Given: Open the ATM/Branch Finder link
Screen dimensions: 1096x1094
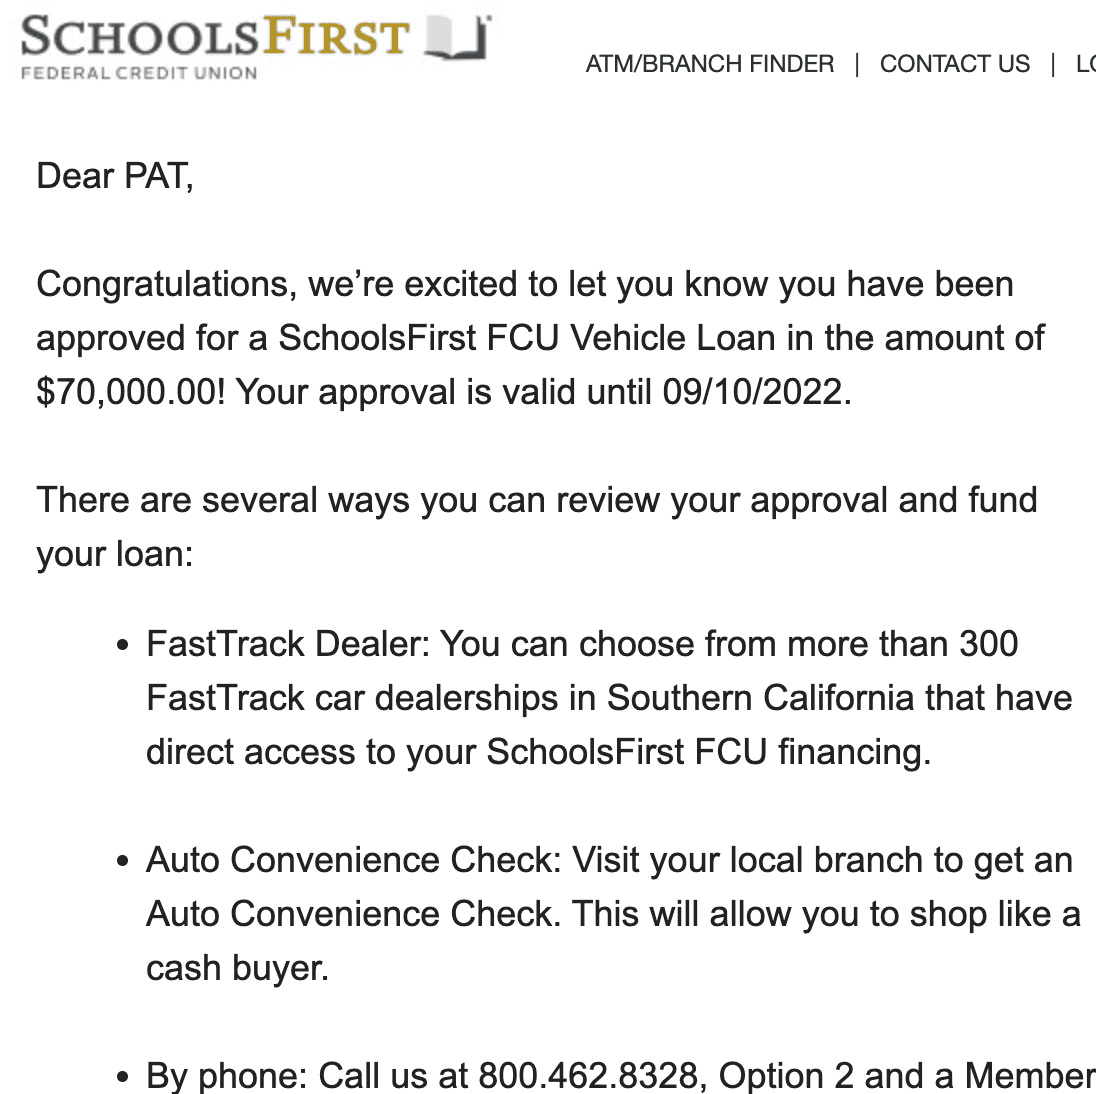Looking at the screenshot, I should 709,64.
